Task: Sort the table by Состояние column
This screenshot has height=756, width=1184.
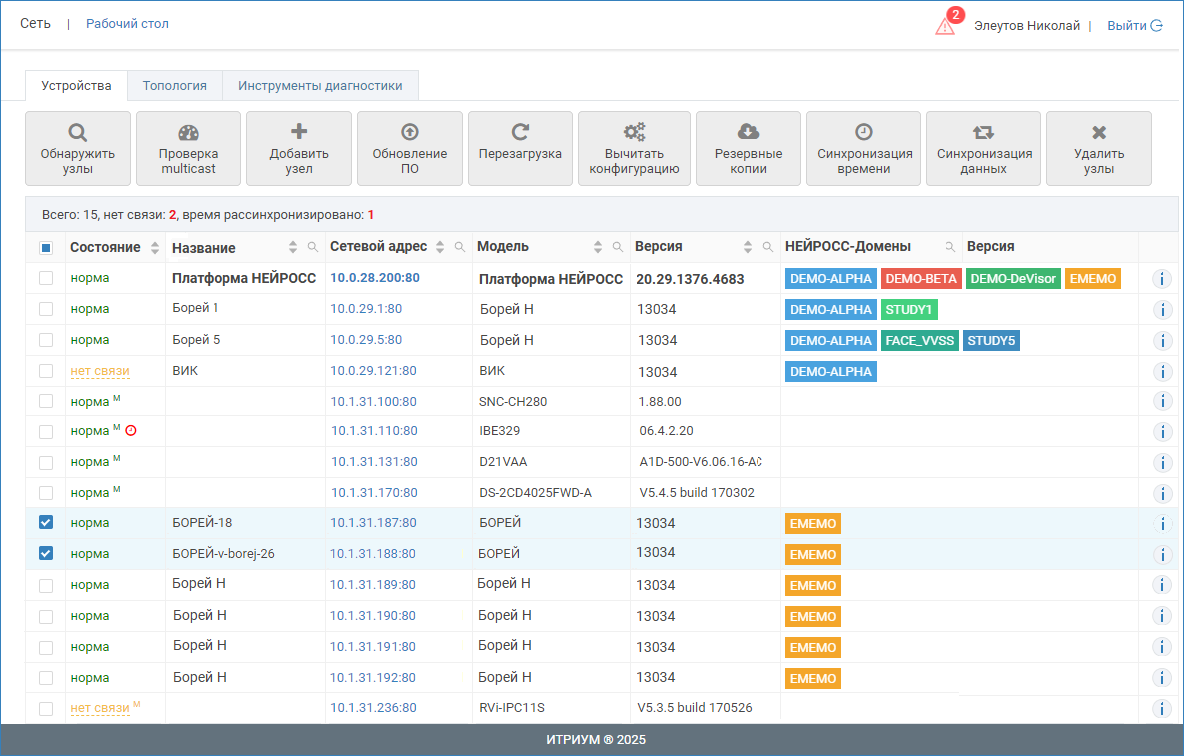Action: 155,248
